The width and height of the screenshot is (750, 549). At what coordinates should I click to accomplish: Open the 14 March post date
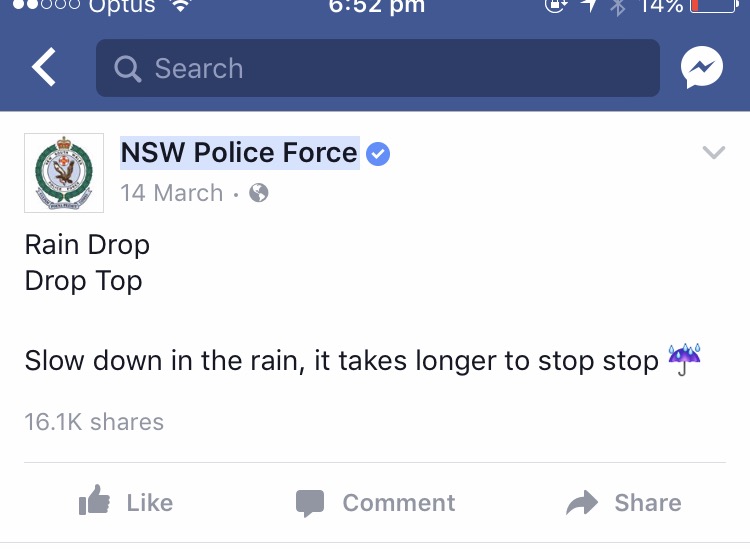coord(172,193)
